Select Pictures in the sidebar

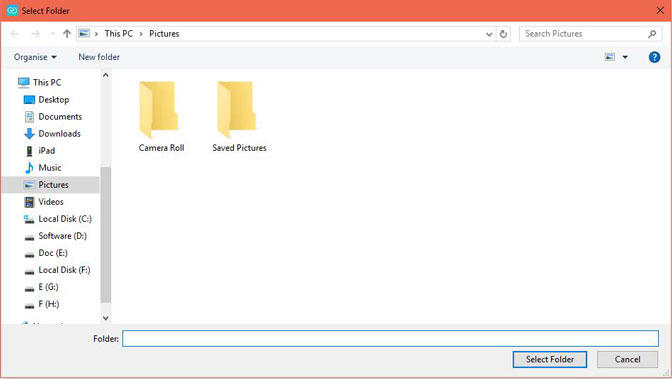[51, 185]
